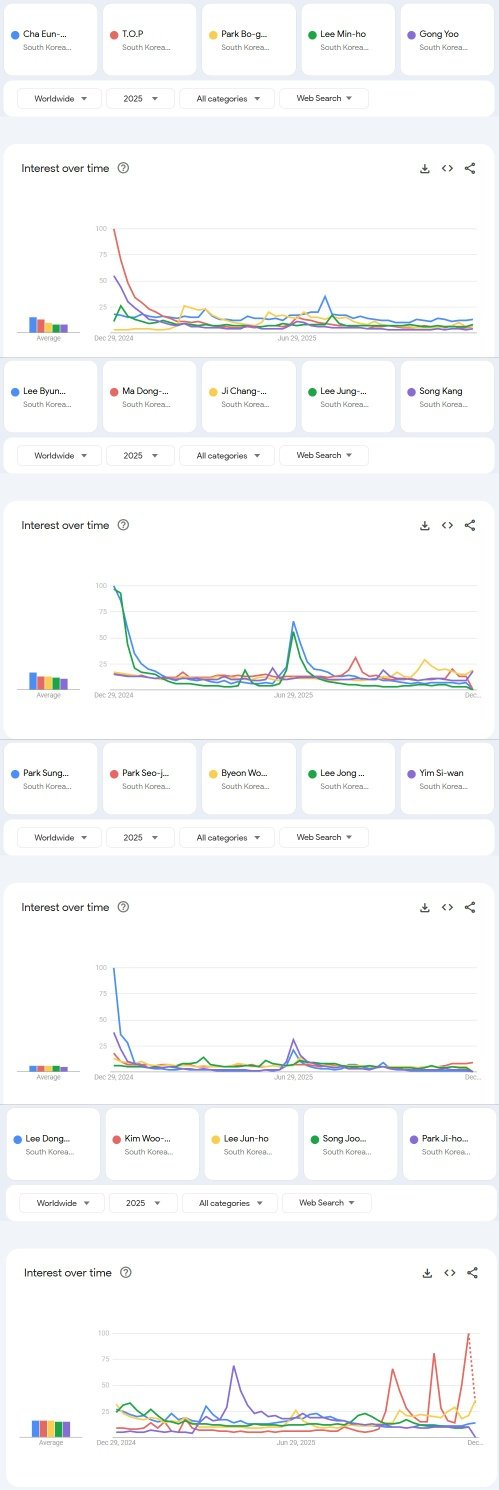The width and height of the screenshot is (499, 1490).
Task: Download the chart in the Song Kang comparison
Action: (425, 525)
